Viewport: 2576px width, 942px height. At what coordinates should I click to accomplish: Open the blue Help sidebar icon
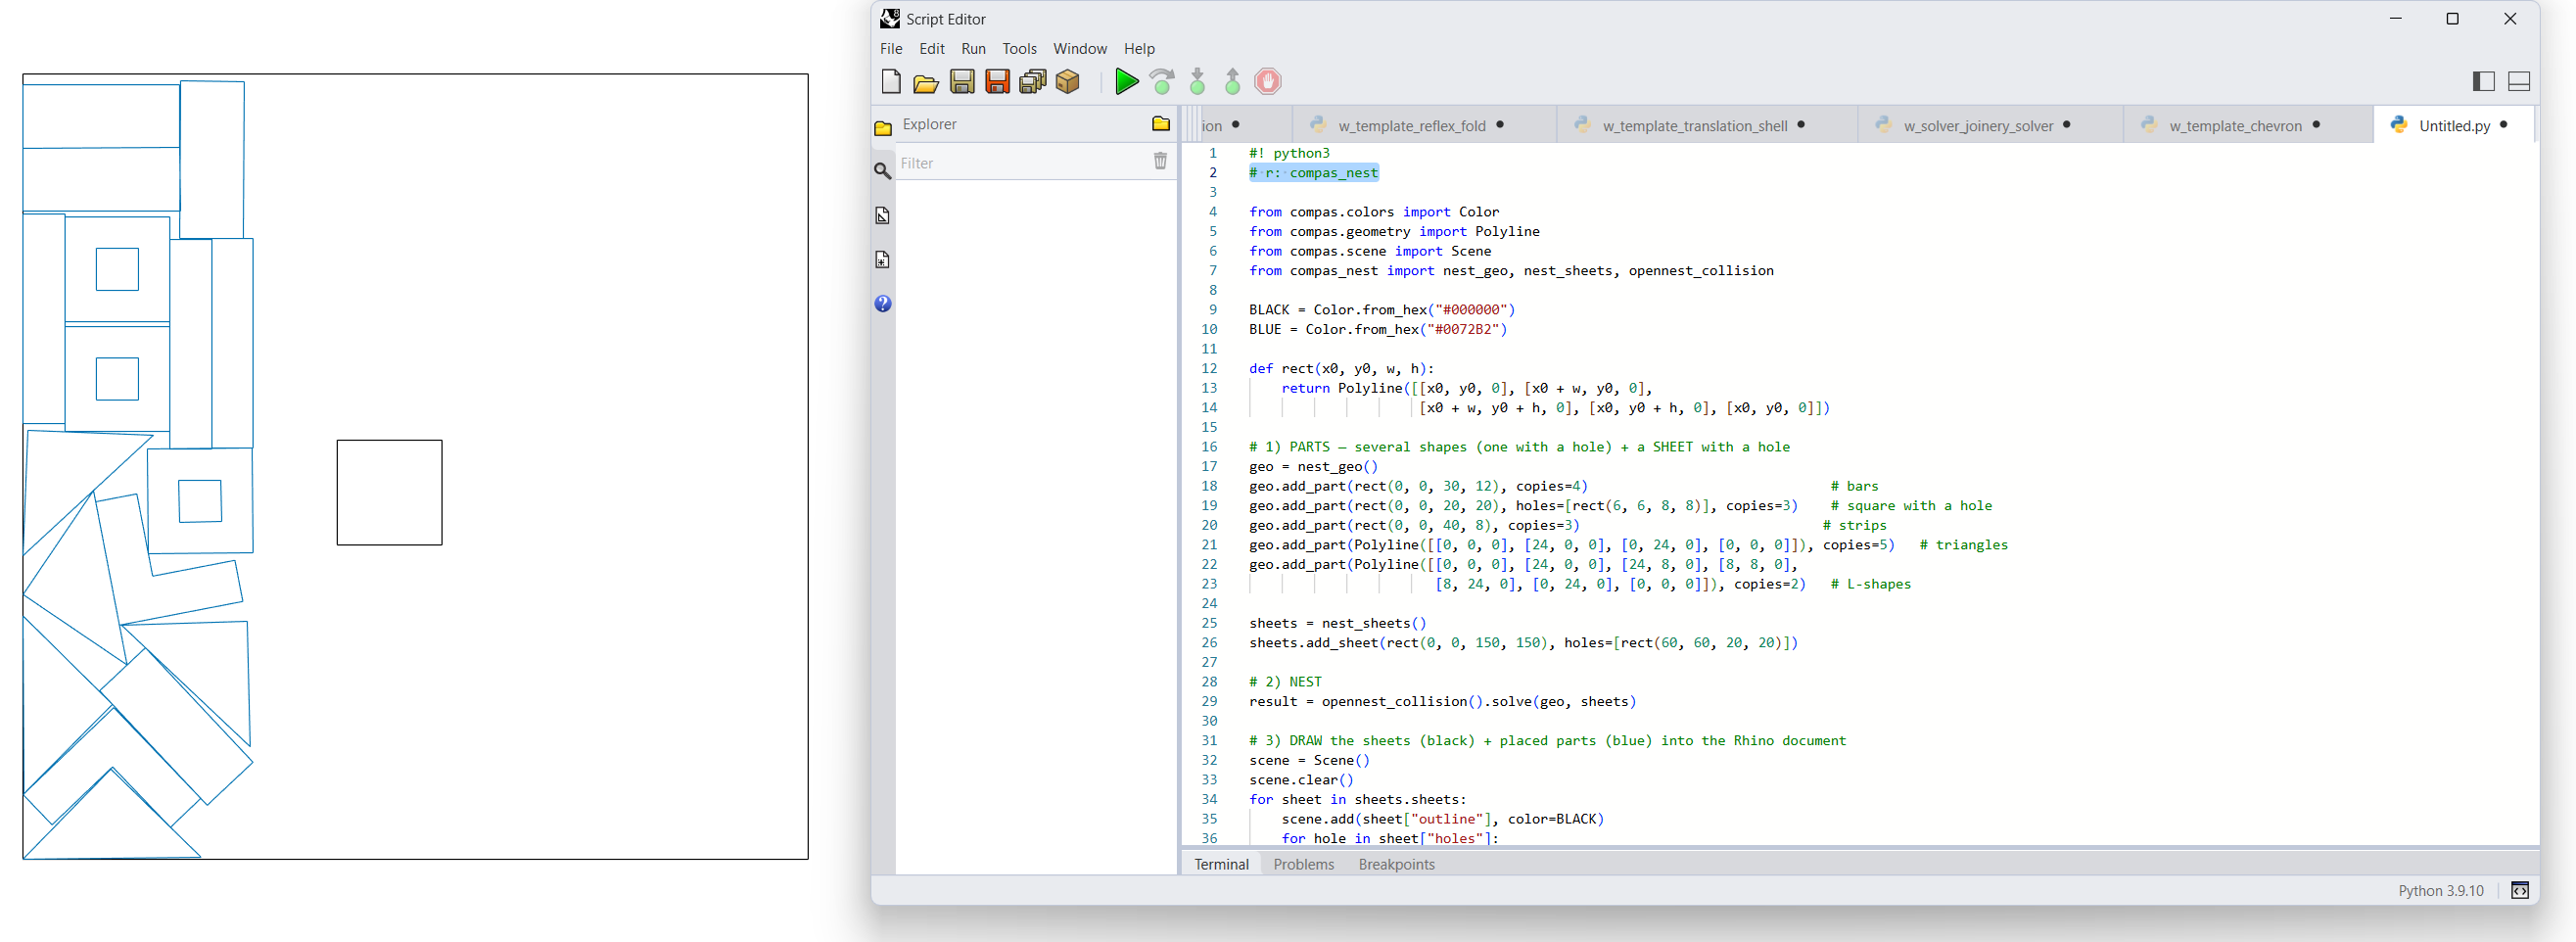point(883,303)
